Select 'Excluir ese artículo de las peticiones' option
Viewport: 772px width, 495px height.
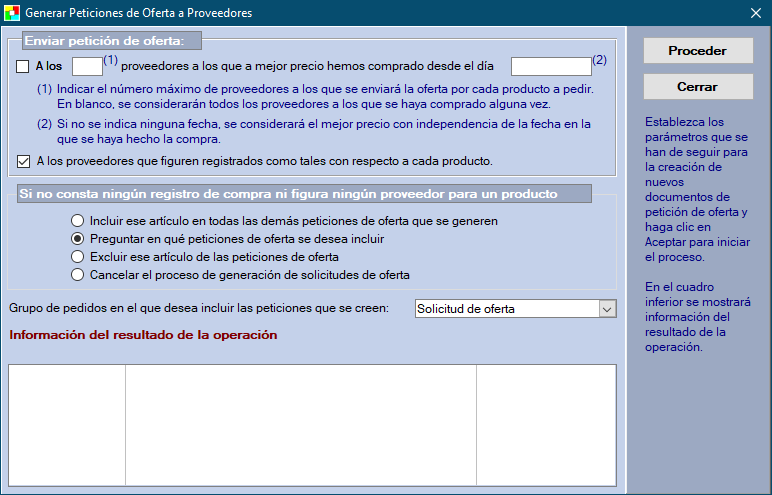point(77,257)
